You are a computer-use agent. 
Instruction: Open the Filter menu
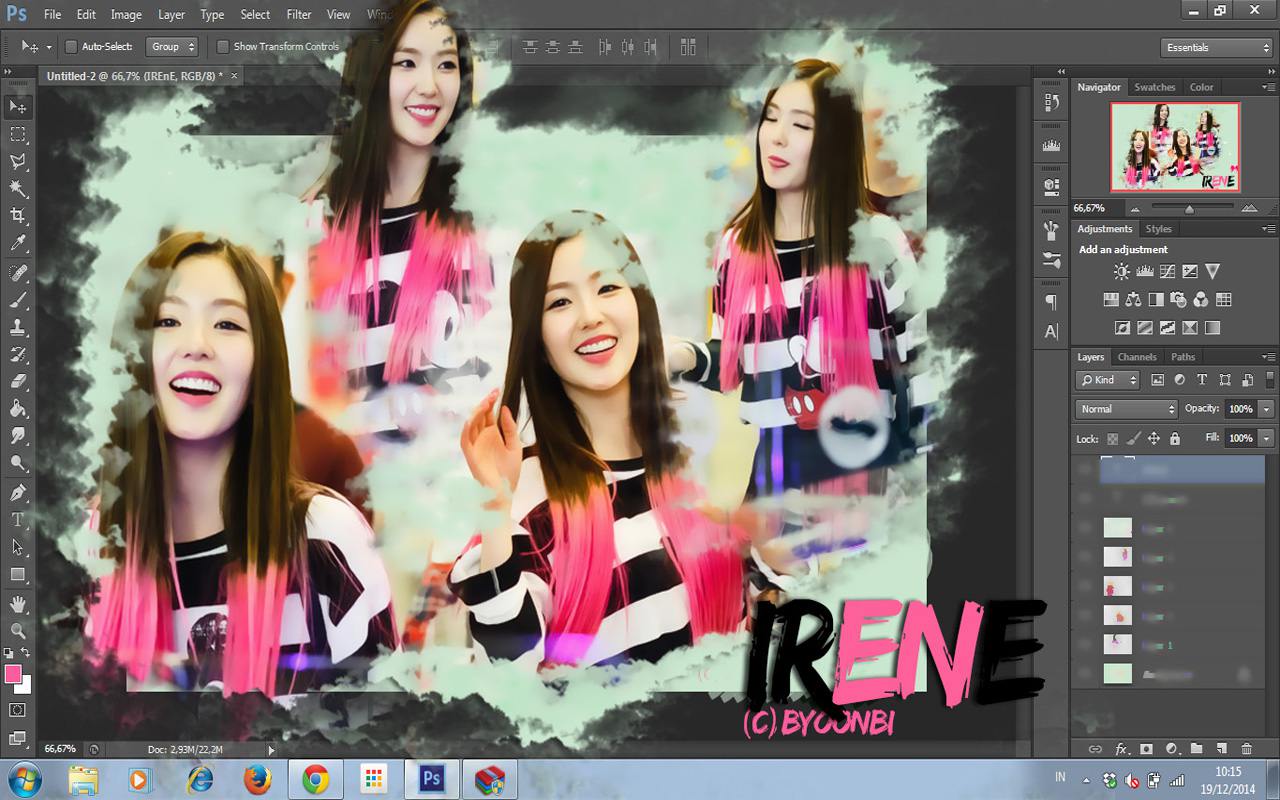click(299, 15)
